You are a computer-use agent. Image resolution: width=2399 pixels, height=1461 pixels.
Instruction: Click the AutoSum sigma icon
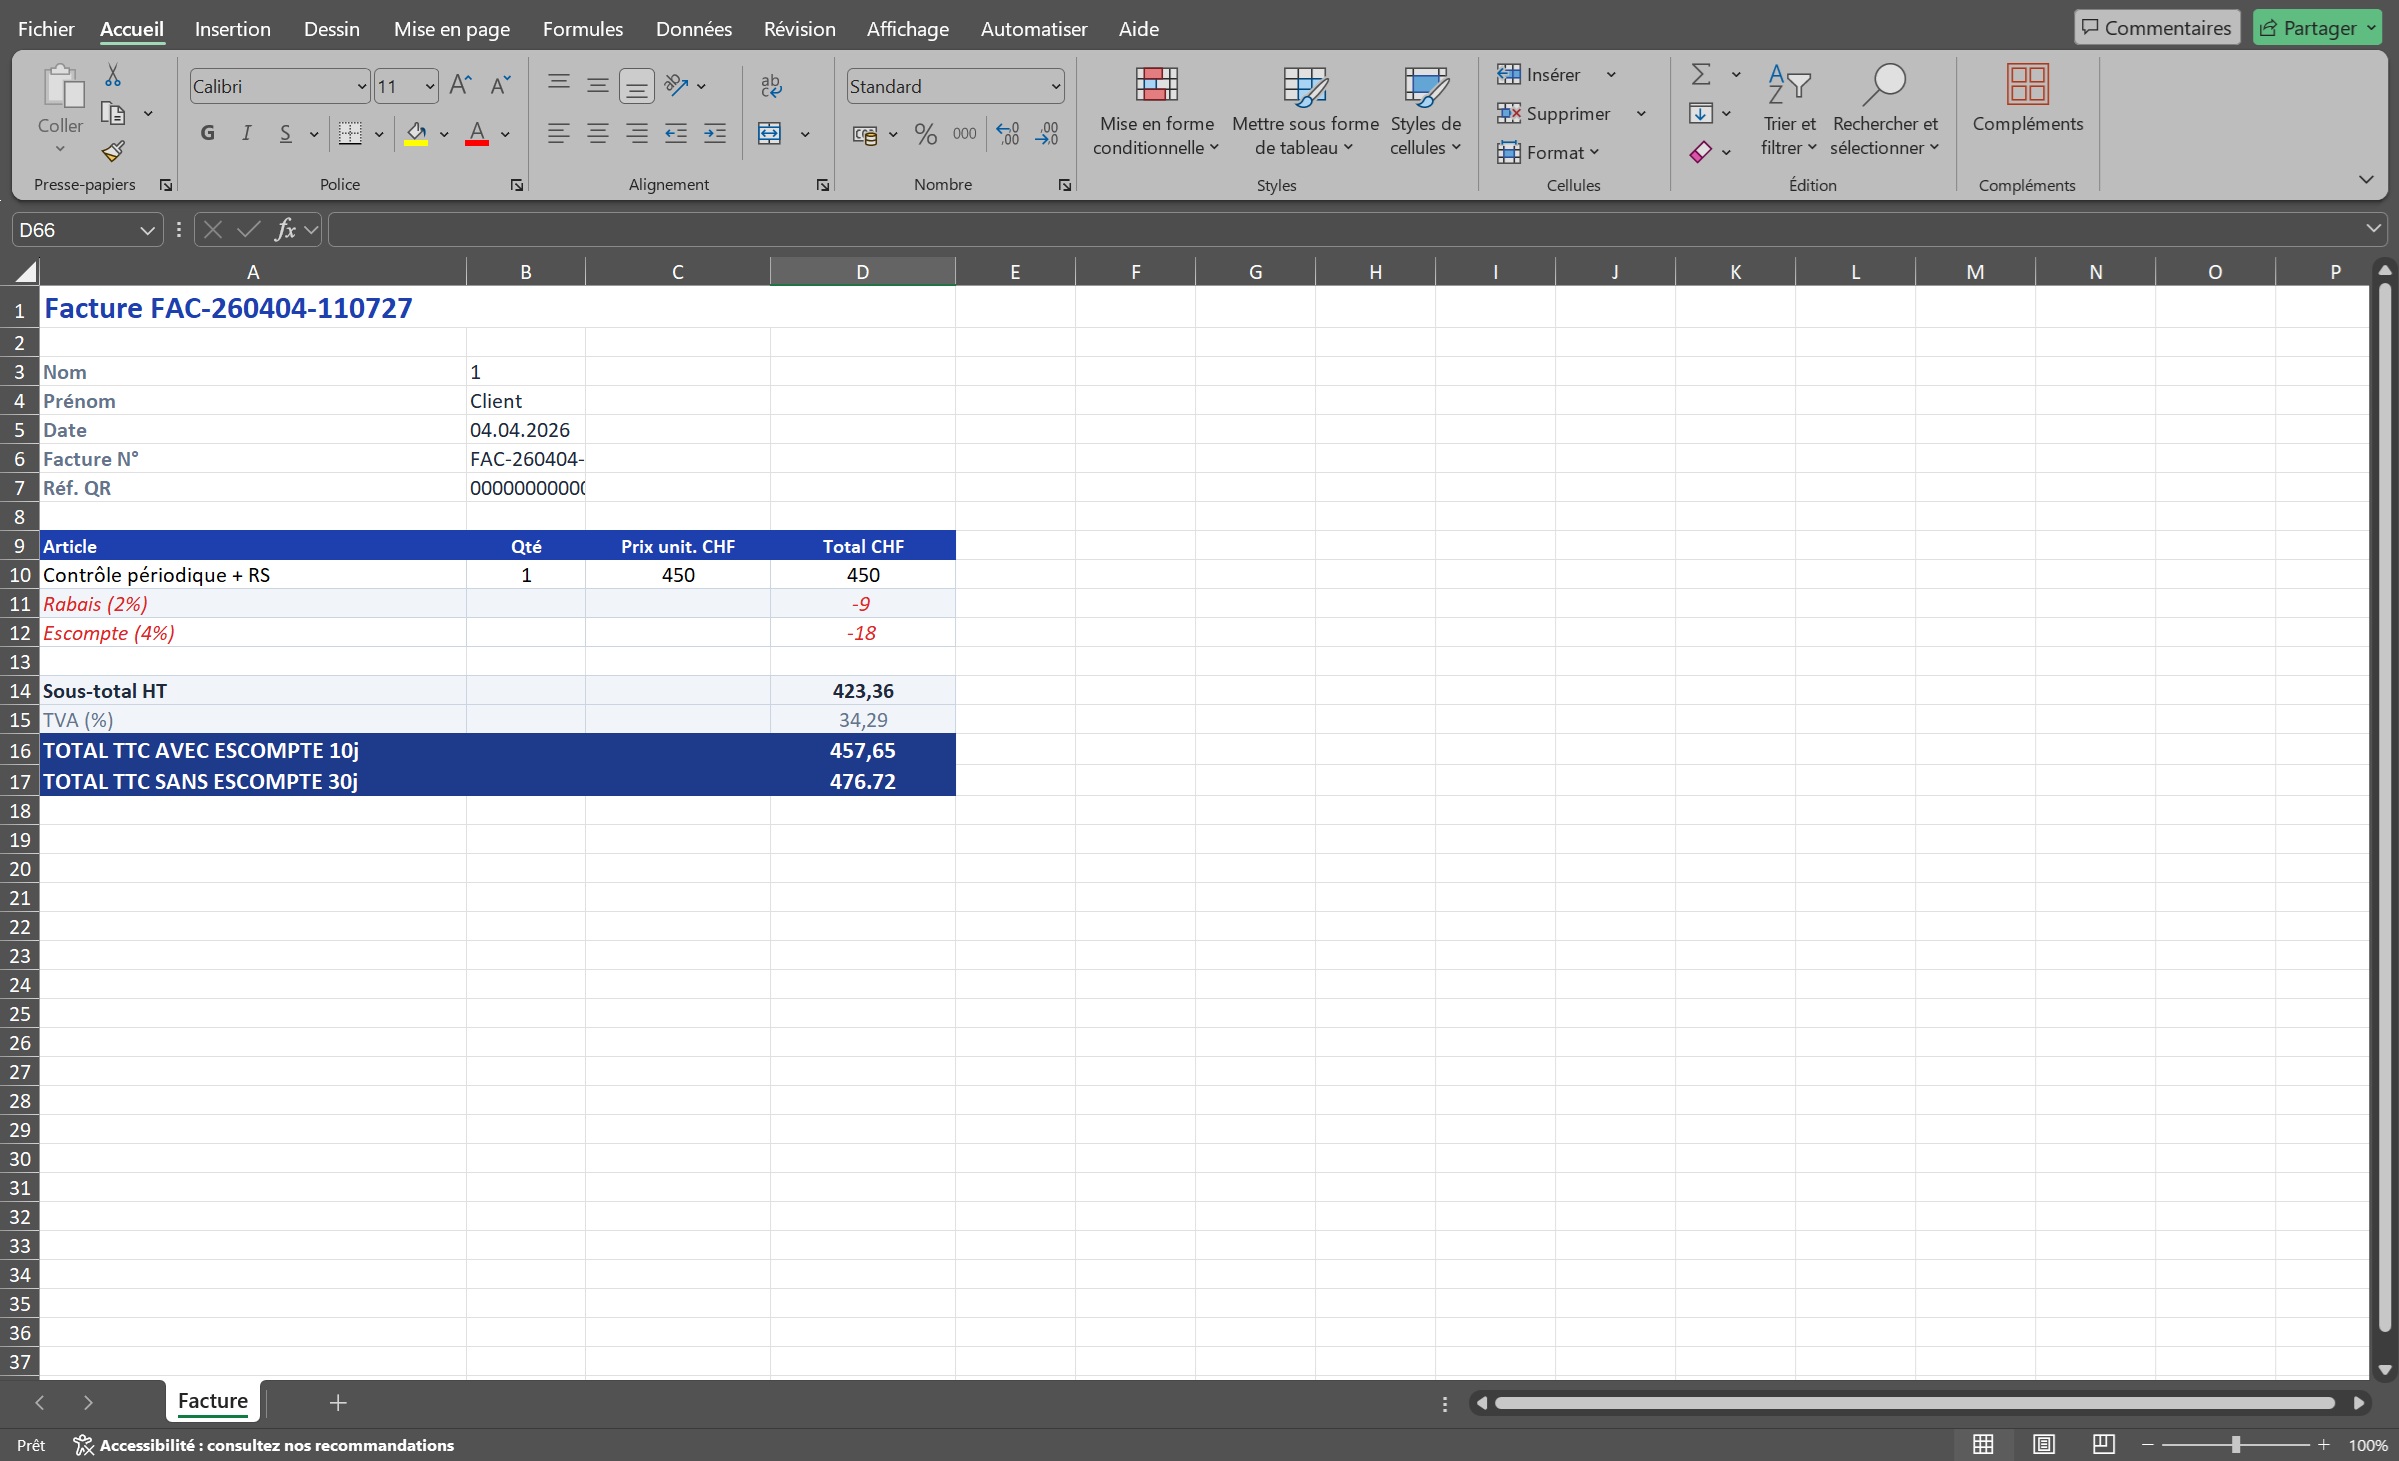tap(1700, 74)
